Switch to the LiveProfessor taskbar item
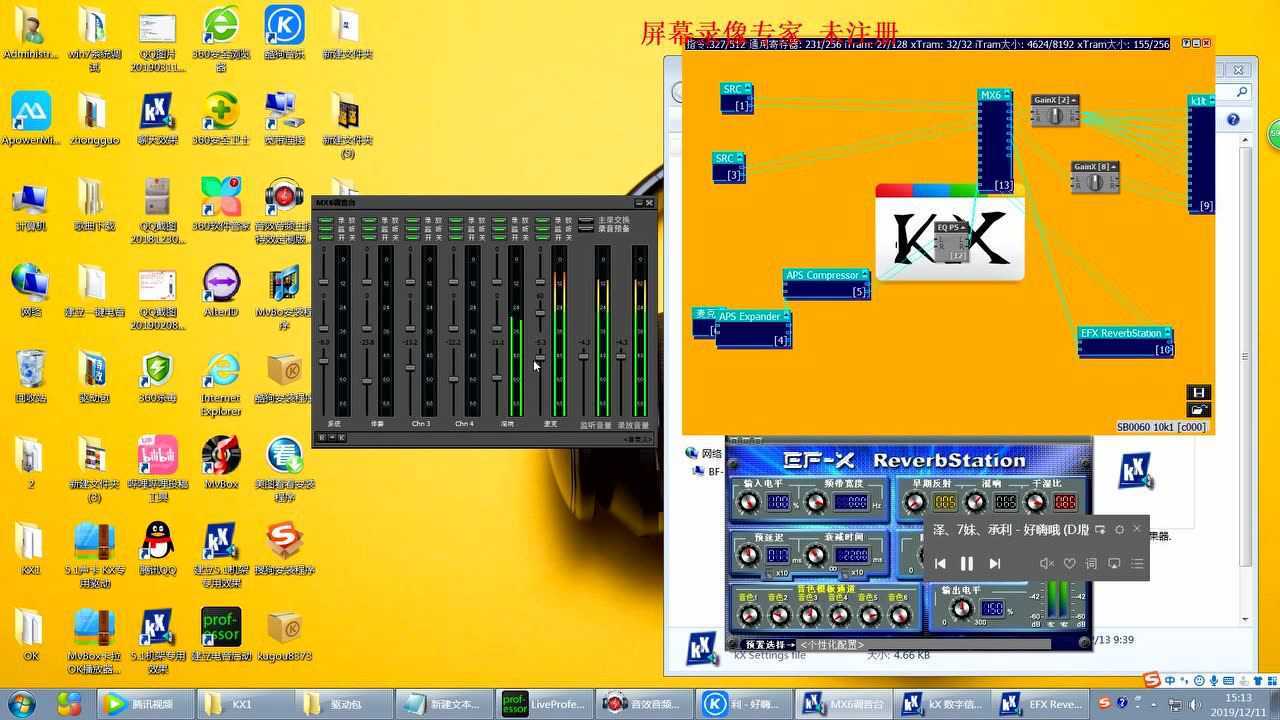 pyautogui.click(x=544, y=704)
